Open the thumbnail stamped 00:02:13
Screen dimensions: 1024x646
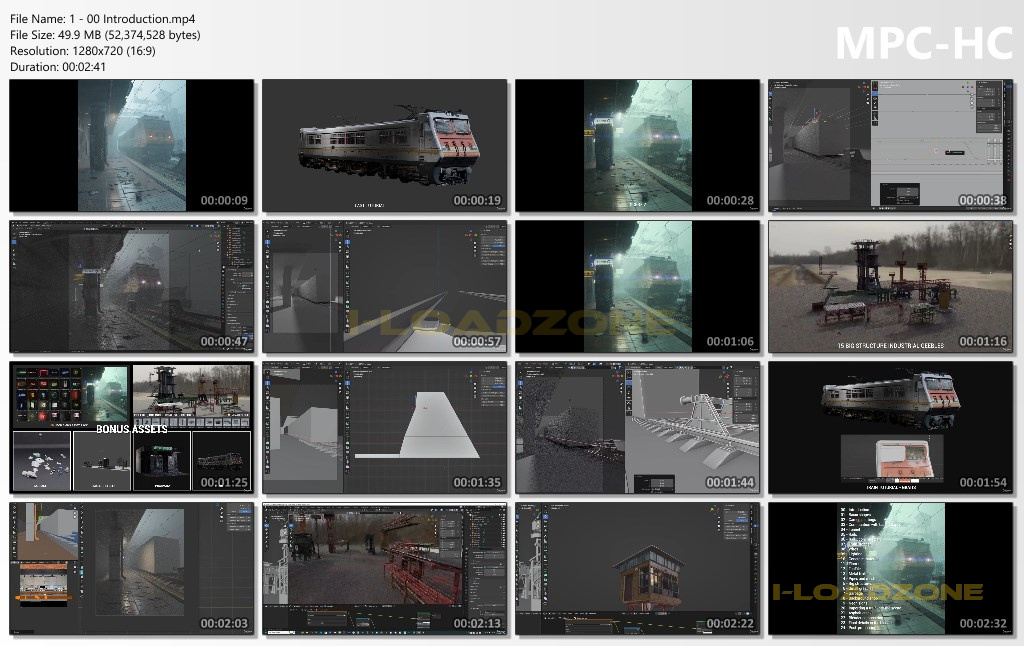pyautogui.click(x=385, y=569)
